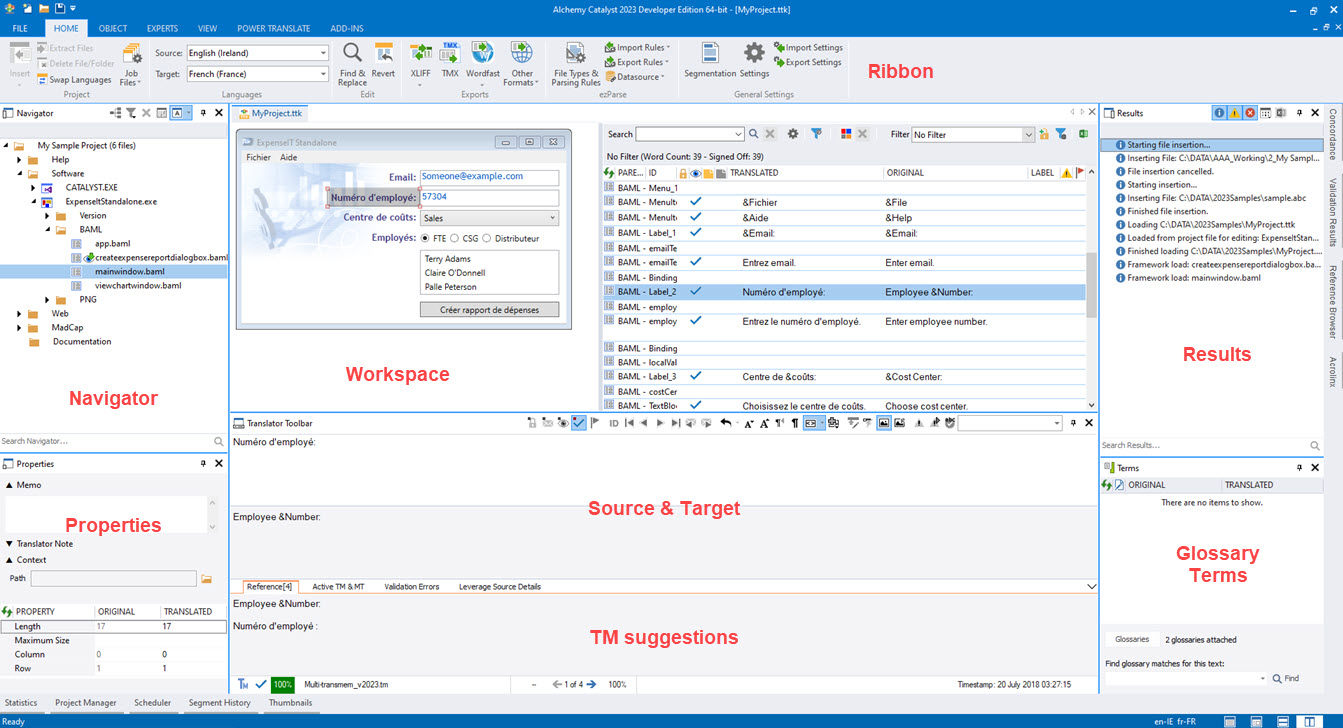Toggle sign-off checkmark for Centre de &coûts row

click(696, 376)
